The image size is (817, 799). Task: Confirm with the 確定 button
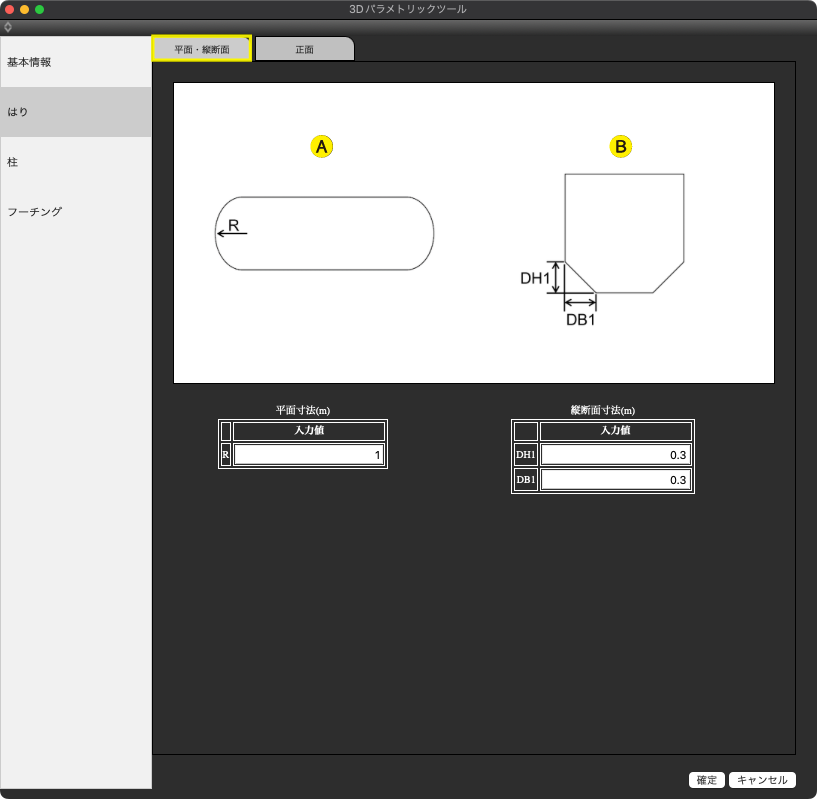point(707,780)
